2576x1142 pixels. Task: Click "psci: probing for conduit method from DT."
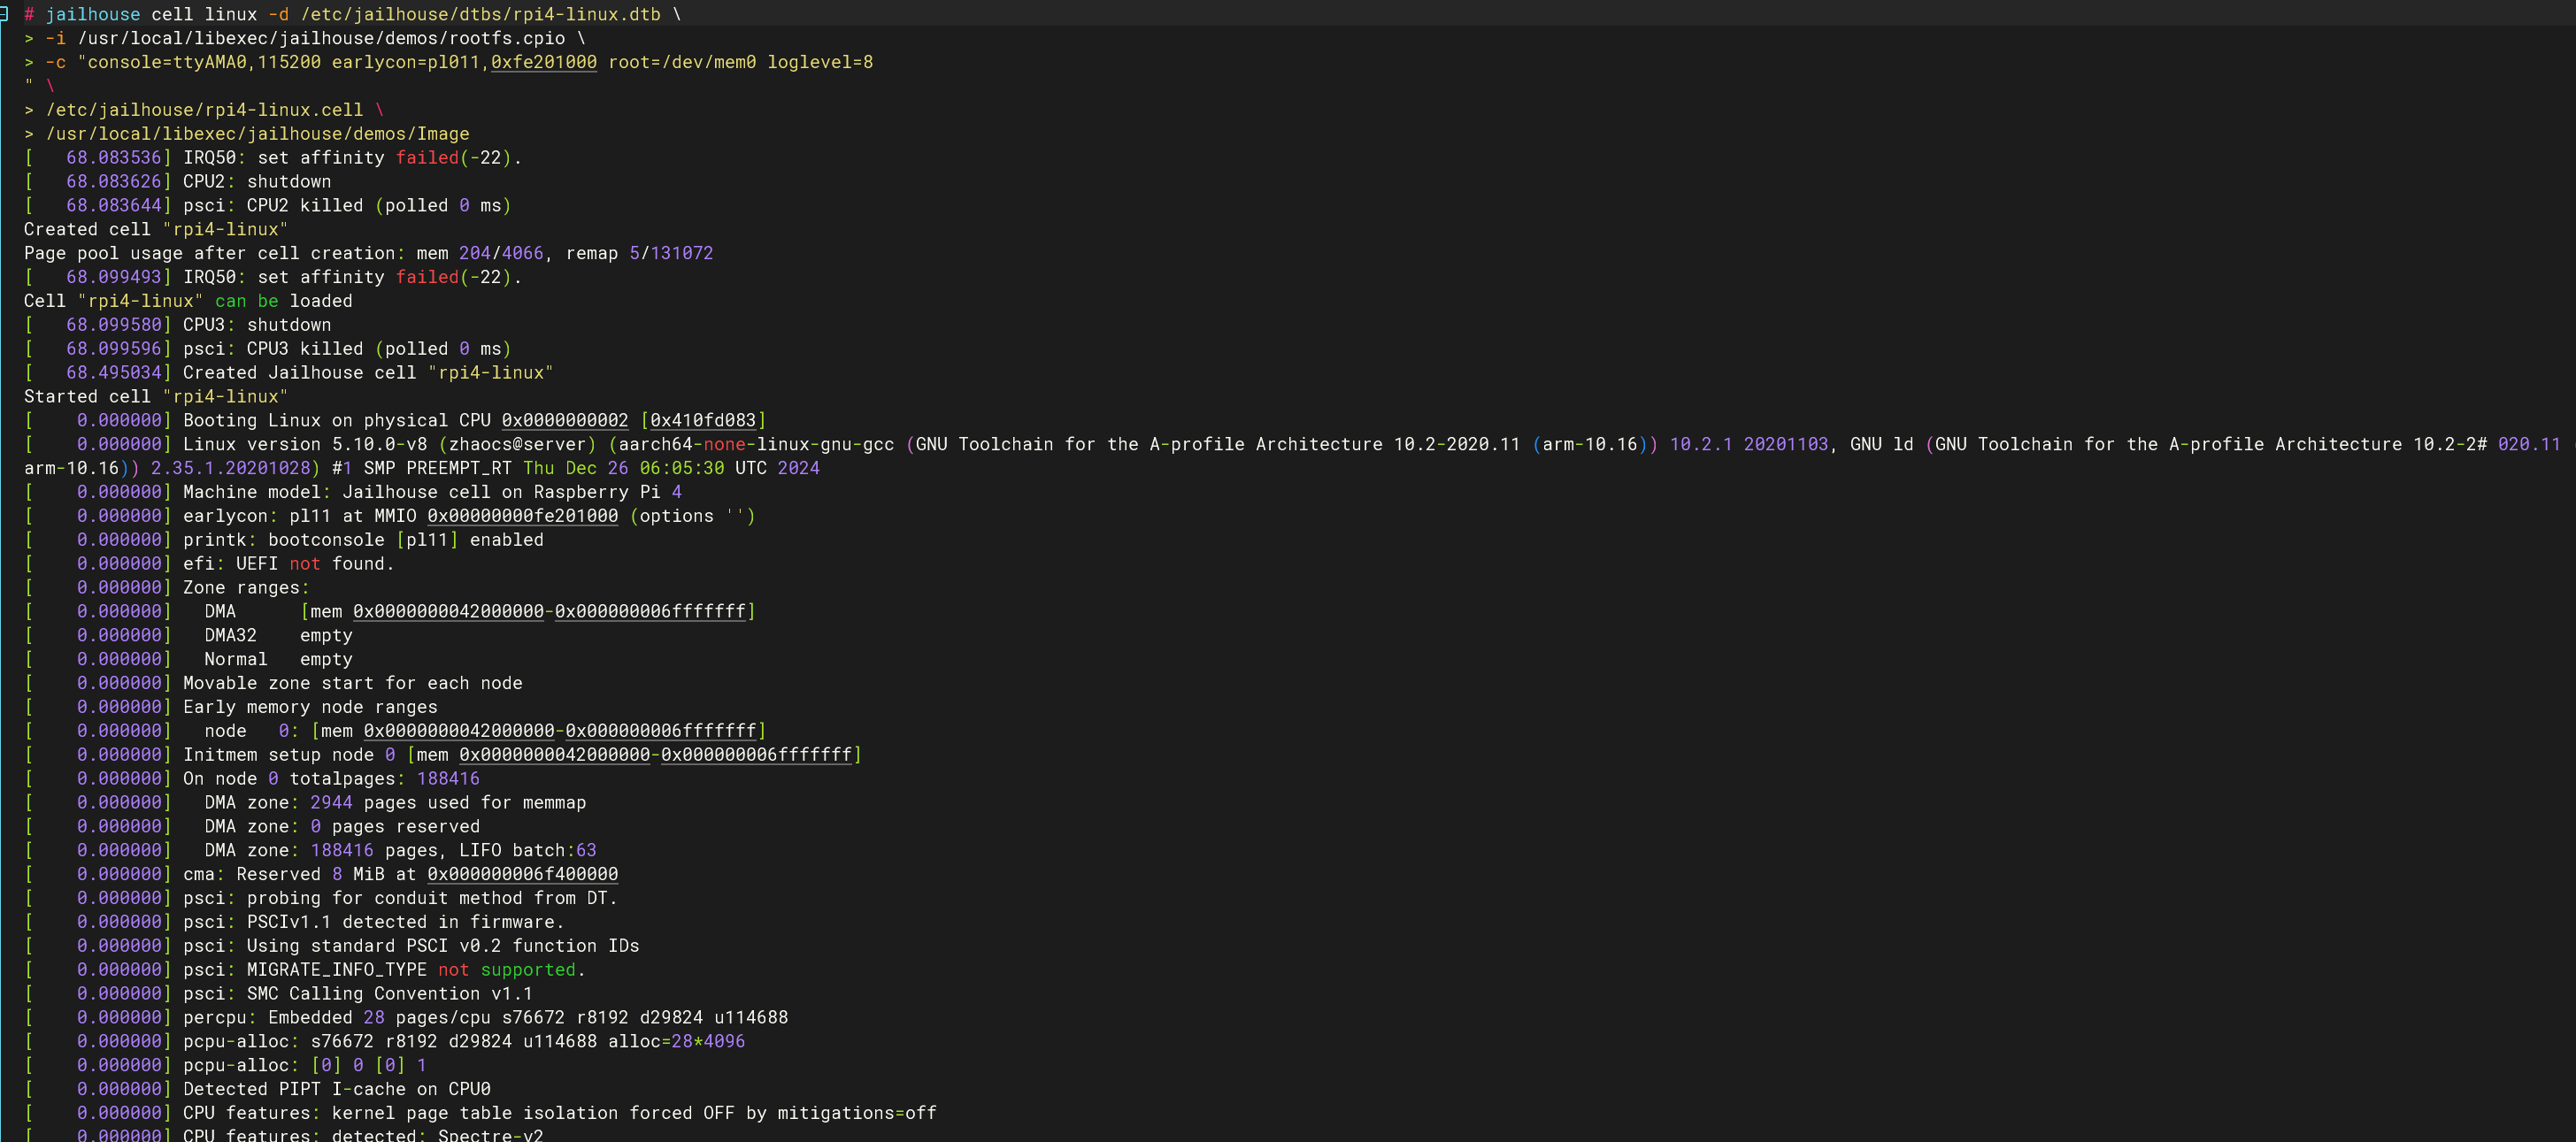pyautogui.click(x=400, y=899)
